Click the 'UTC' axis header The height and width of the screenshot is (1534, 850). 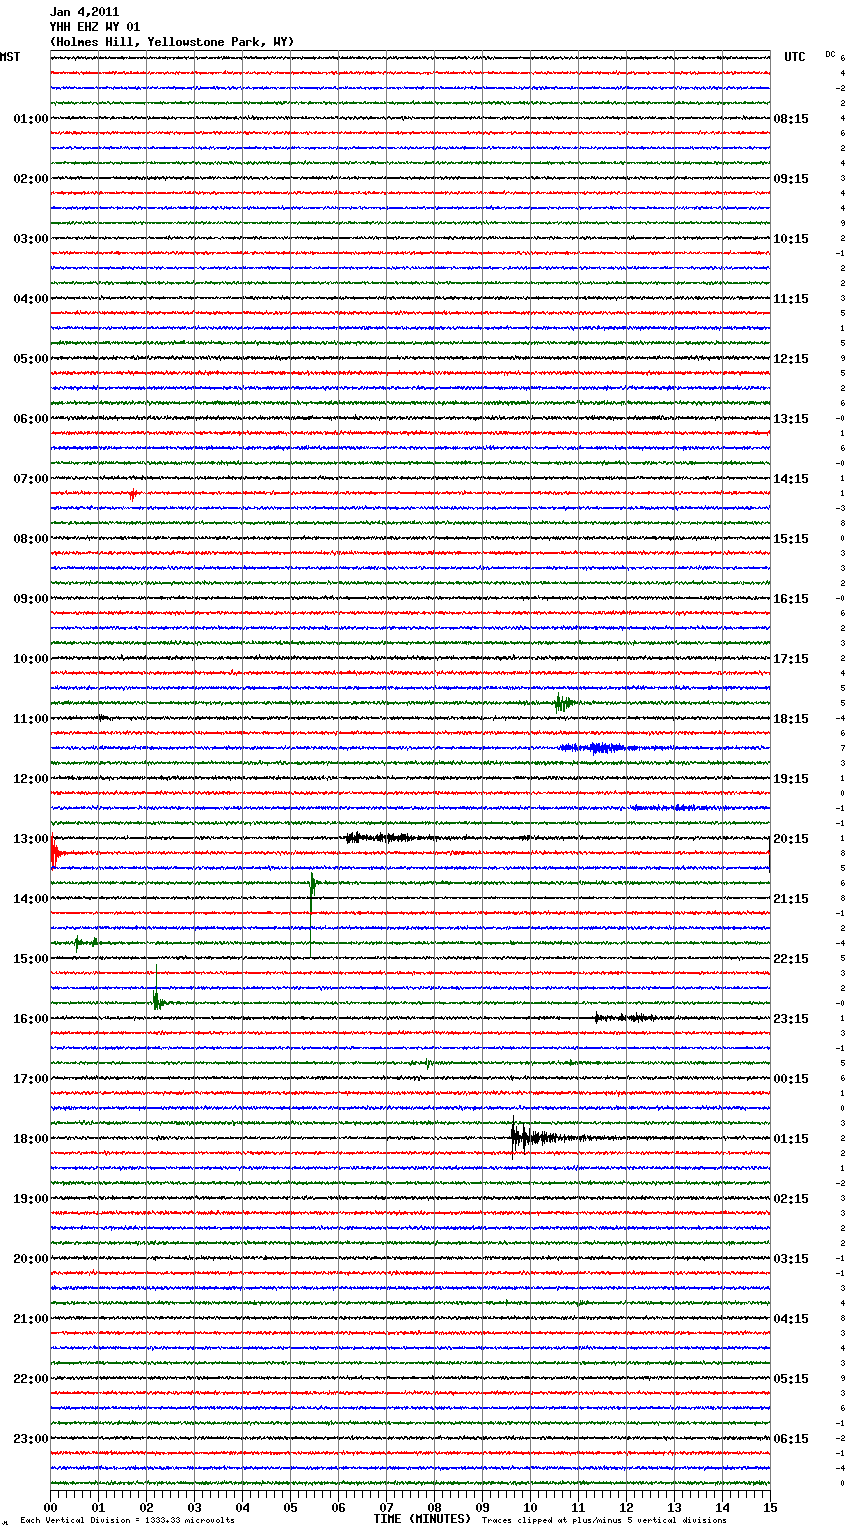click(794, 57)
